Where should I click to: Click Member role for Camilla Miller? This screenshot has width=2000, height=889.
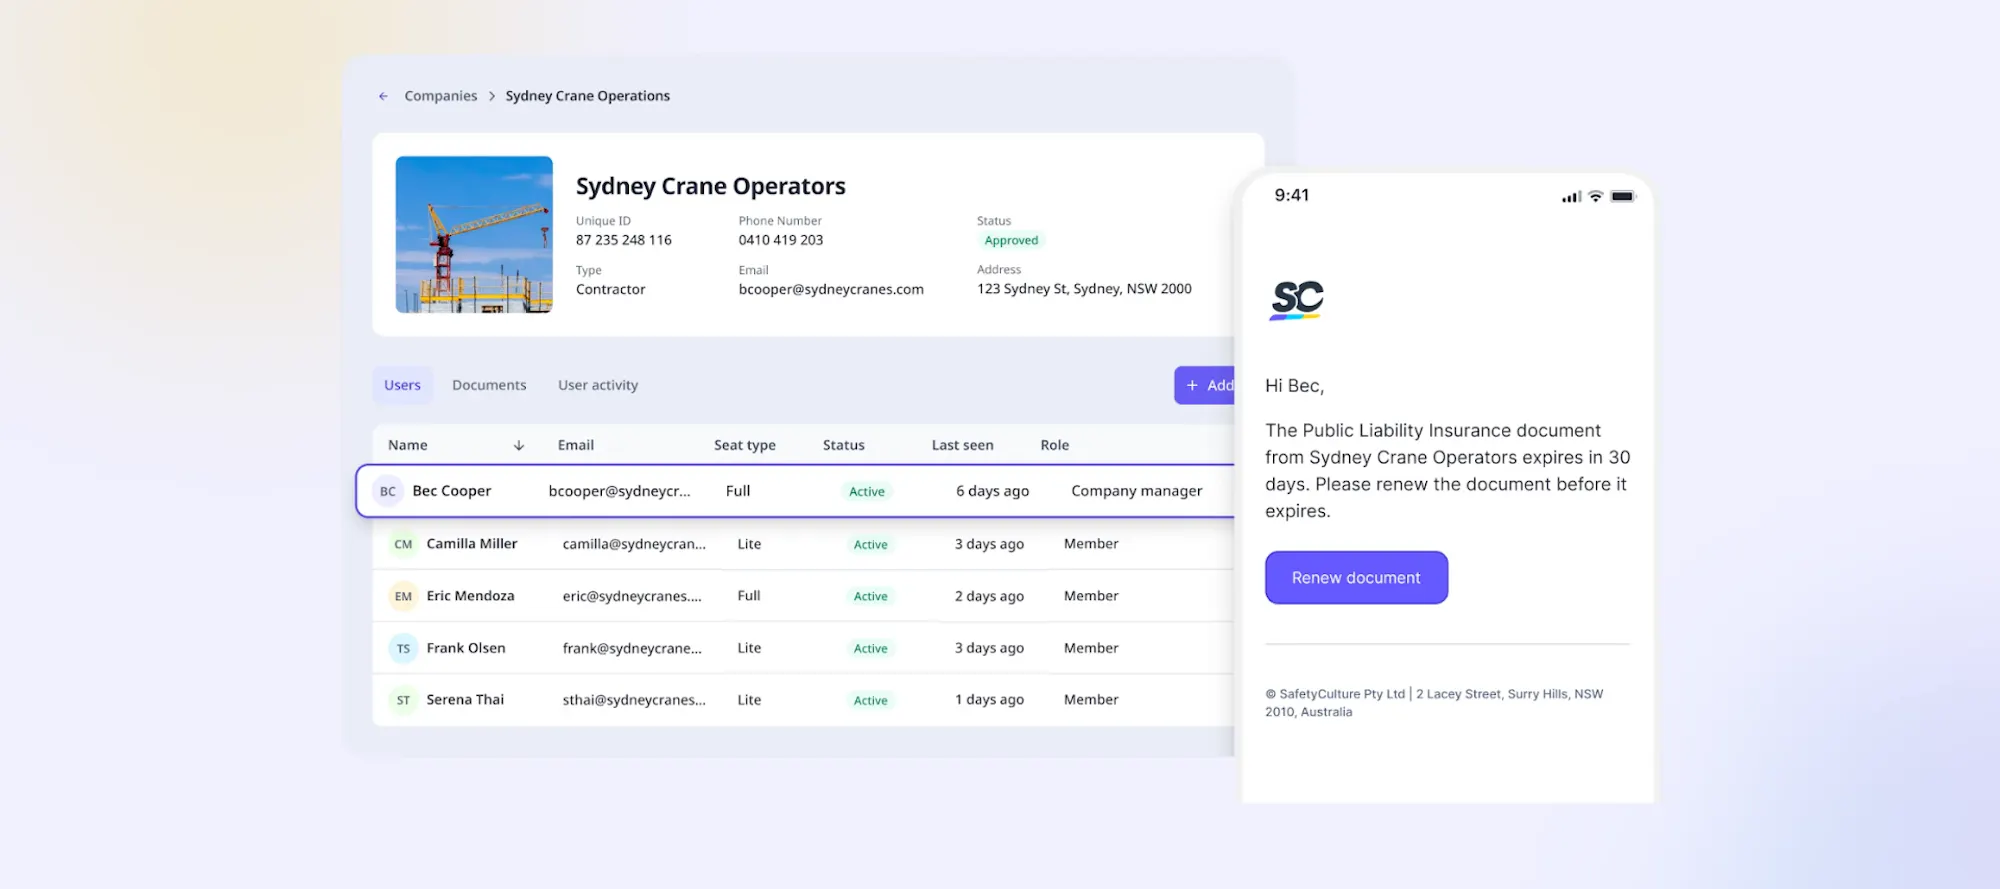pos(1091,544)
